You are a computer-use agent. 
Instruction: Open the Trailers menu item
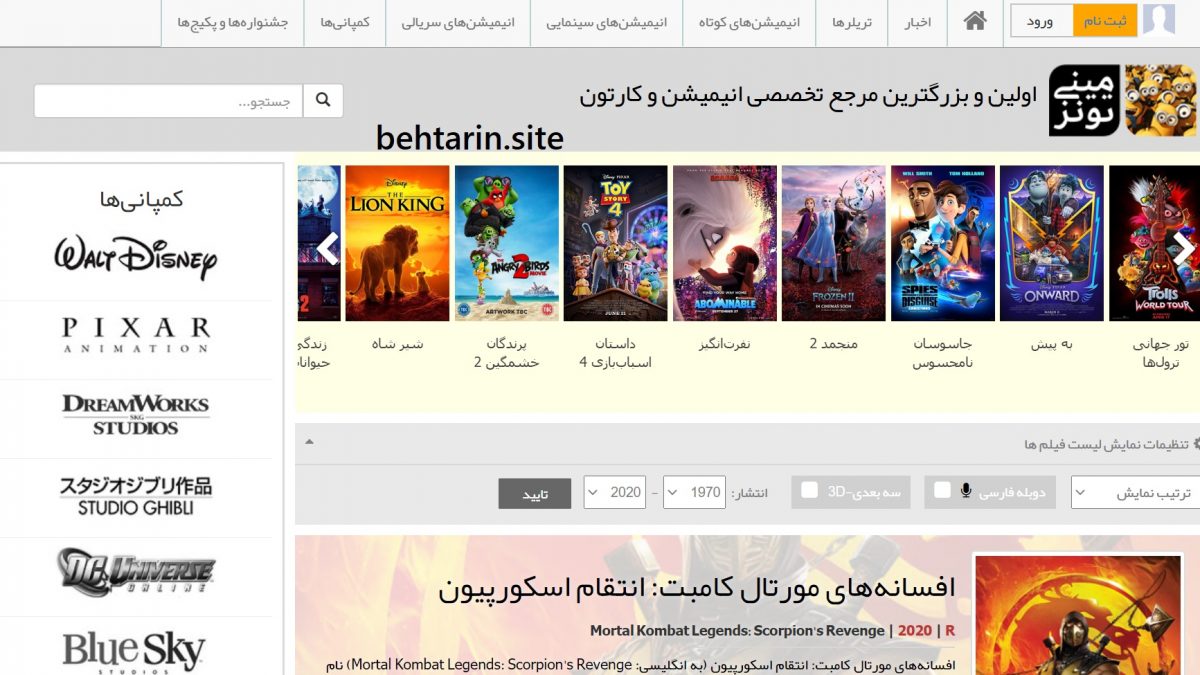[x=852, y=21]
